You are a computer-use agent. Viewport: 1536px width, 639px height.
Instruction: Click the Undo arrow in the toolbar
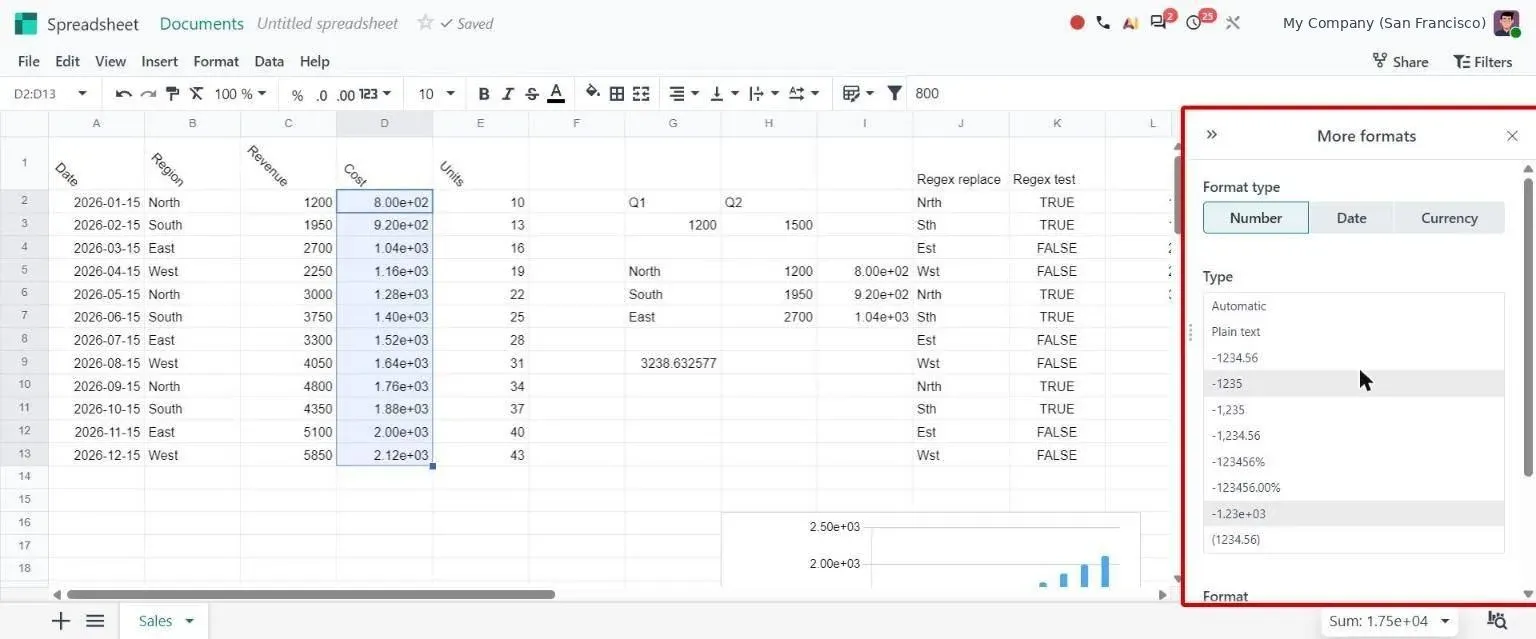124,94
